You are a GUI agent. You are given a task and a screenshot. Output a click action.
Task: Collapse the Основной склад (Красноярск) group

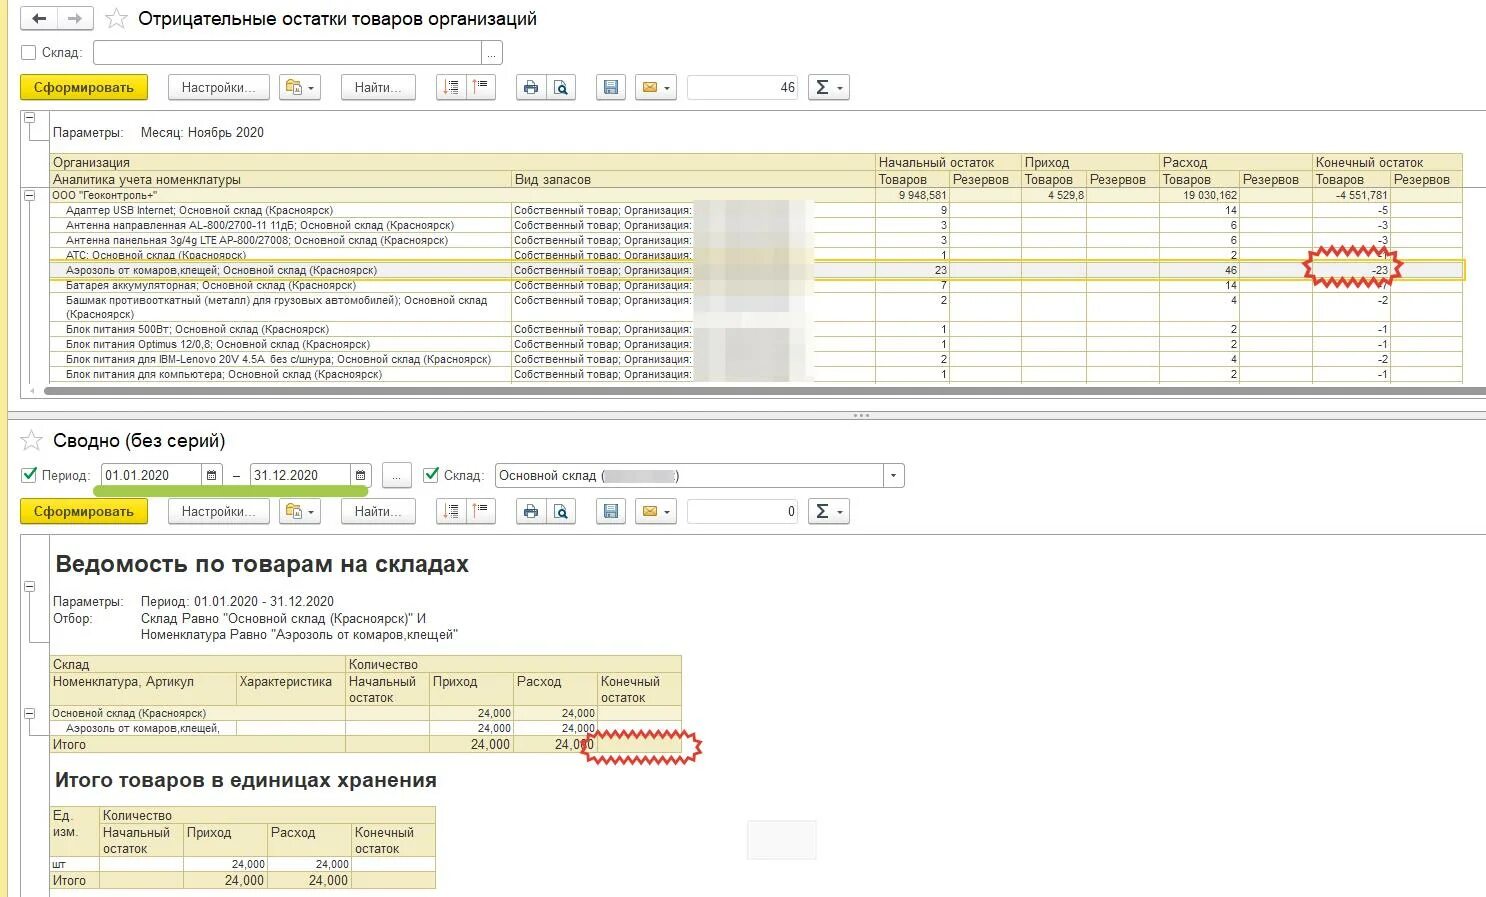coord(29,713)
